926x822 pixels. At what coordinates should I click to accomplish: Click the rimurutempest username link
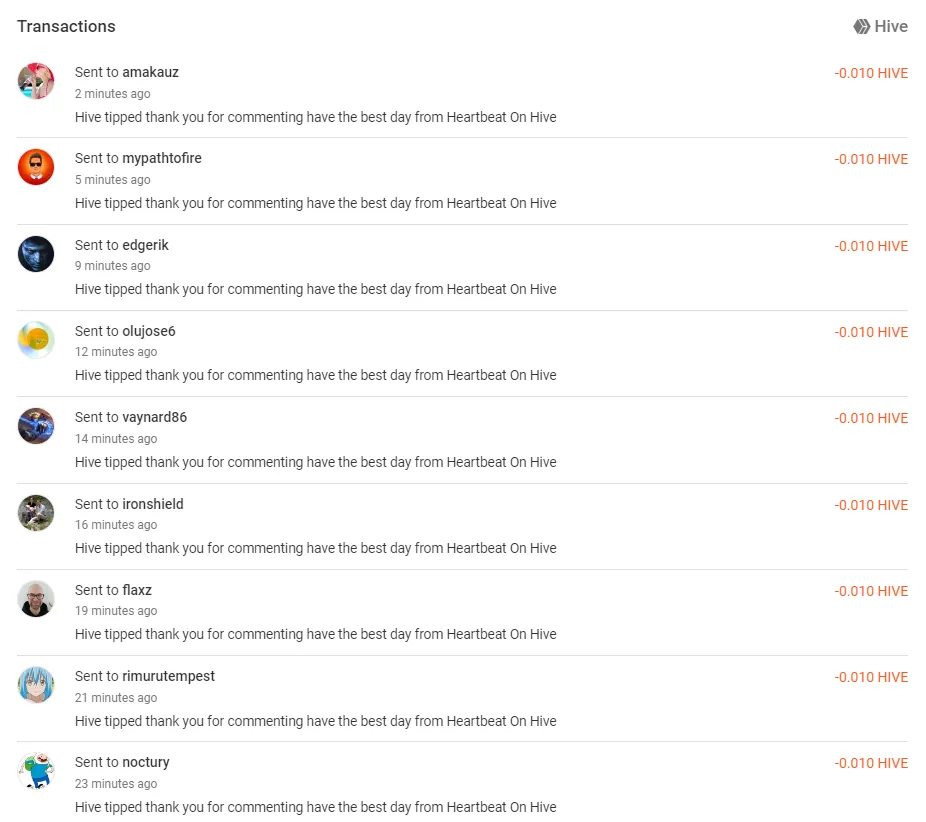pyautogui.click(x=168, y=676)
